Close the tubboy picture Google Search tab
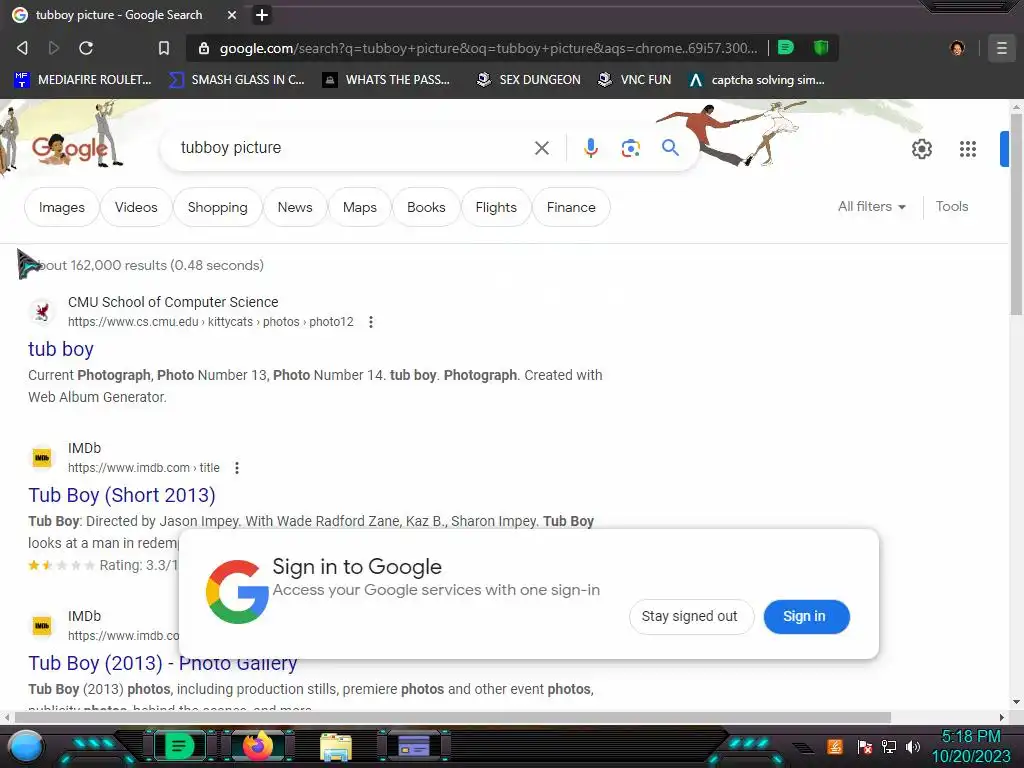This screenshot has width=1024, height=768. 232,14
